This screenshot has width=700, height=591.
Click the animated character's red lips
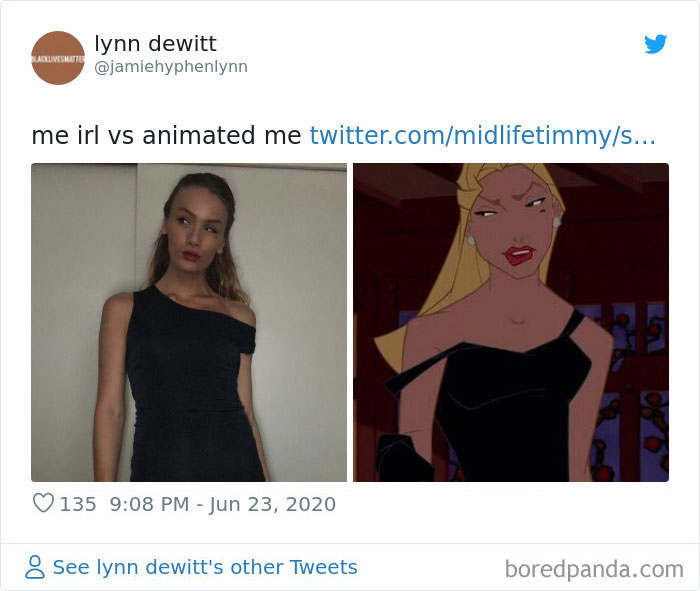pos(520,255)
